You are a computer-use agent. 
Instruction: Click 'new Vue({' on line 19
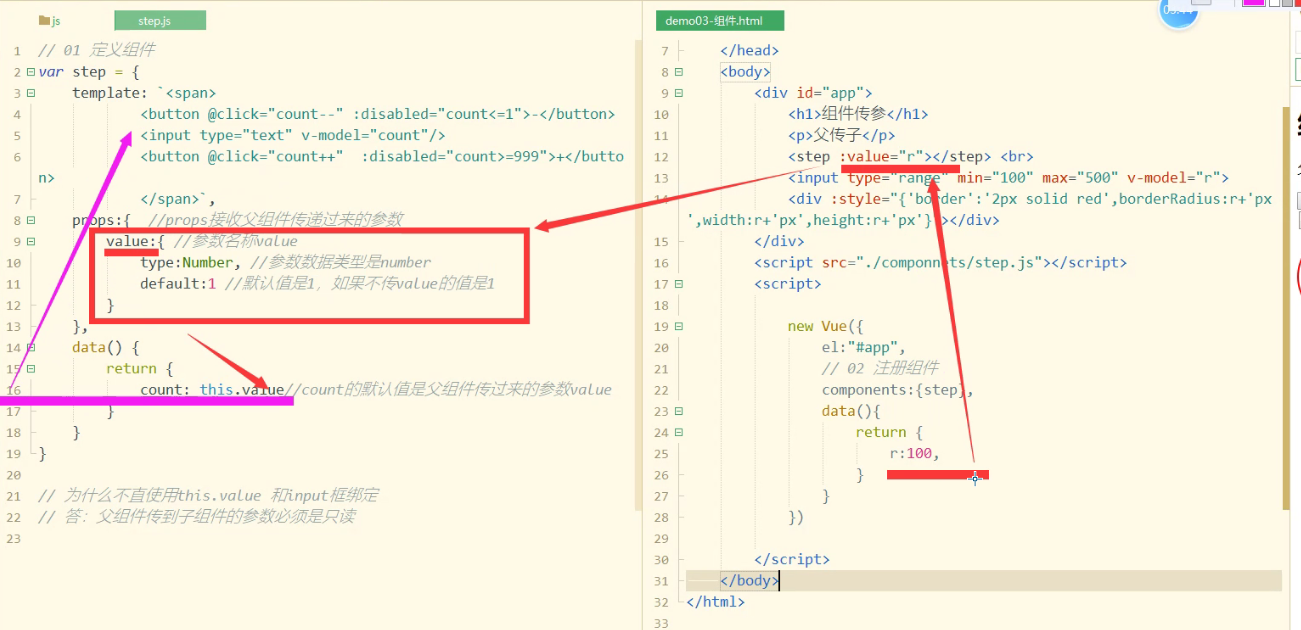[825, 326]
